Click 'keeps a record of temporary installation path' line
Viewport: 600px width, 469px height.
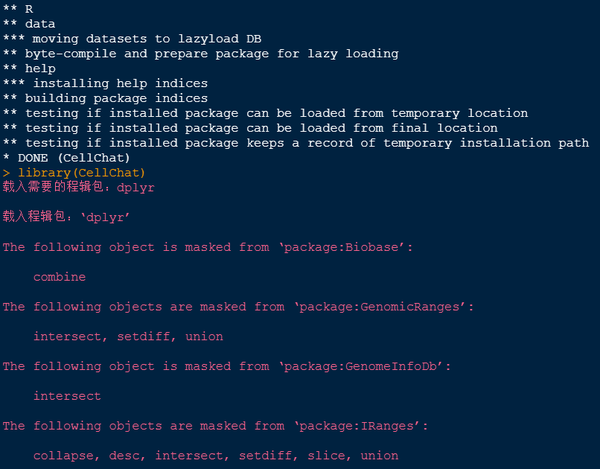pyautogui.click(x=295, y=143)
